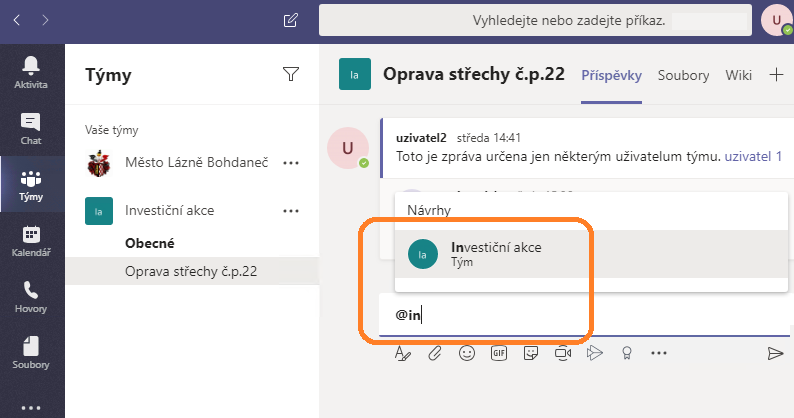
Task: Open the sticker picker icon
Action: pos(531,353)
